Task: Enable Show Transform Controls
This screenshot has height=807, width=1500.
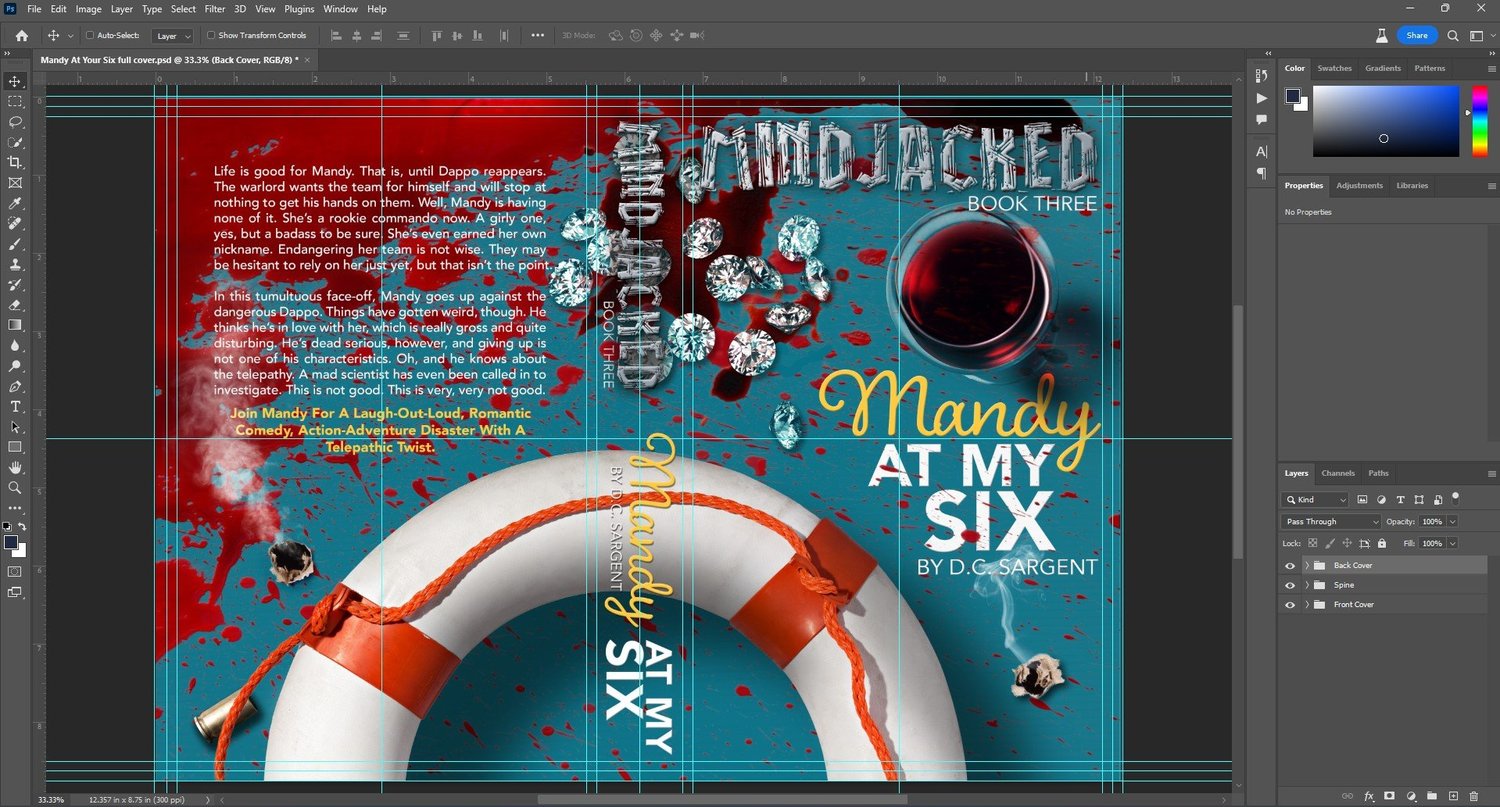Action: (210, 35)
